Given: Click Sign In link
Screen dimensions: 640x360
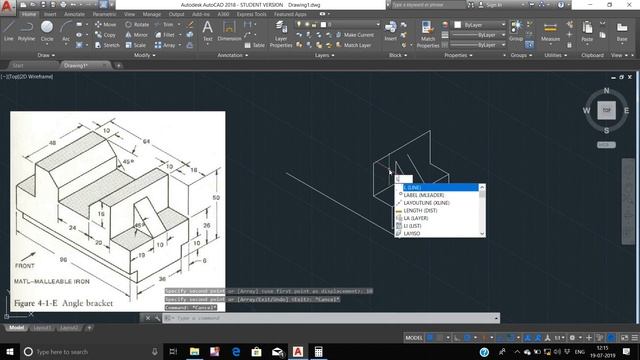Looking at the screenshot, I should (x=491, y=5).
